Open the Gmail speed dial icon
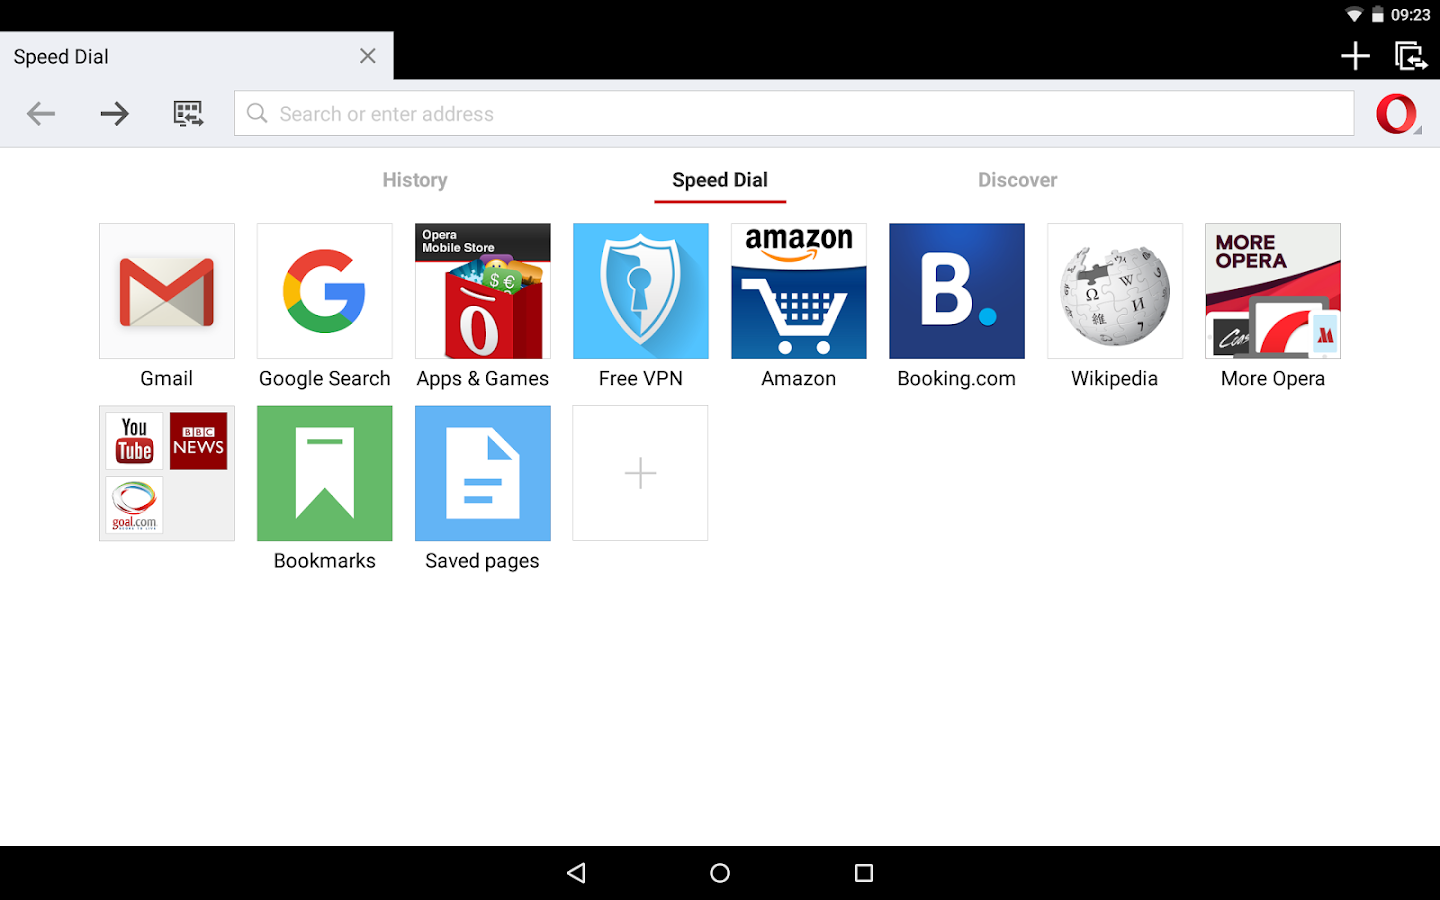1440x900 pixels. click(166, 291)
